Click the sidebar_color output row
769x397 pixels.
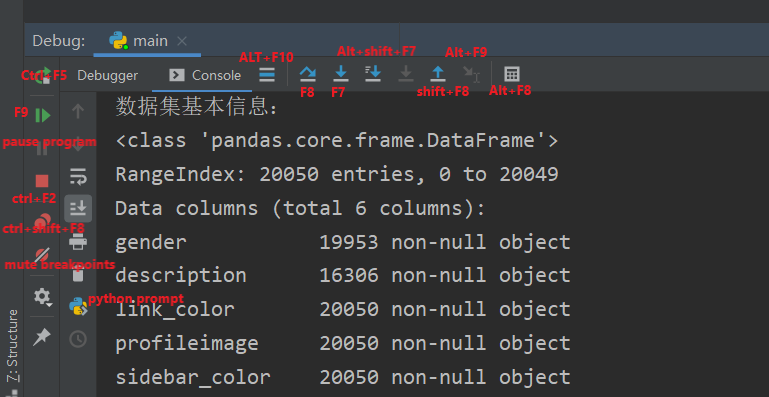[343, 377]
